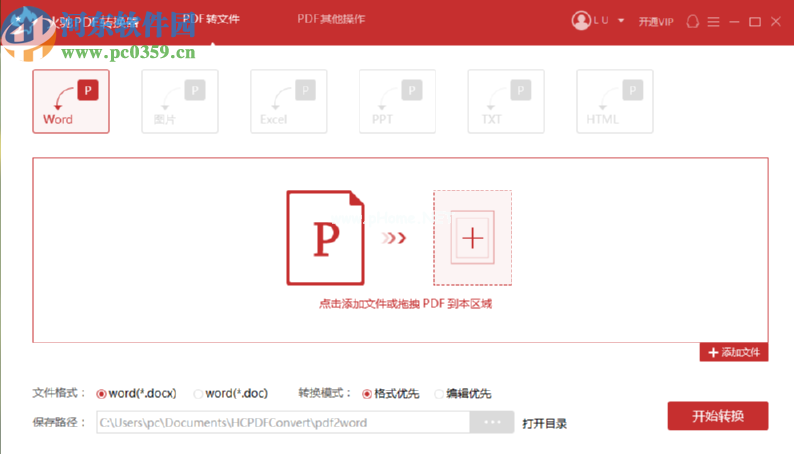Enable 编辑优先 conversion mode
This screenshot has width=794, height=454.
463,393
